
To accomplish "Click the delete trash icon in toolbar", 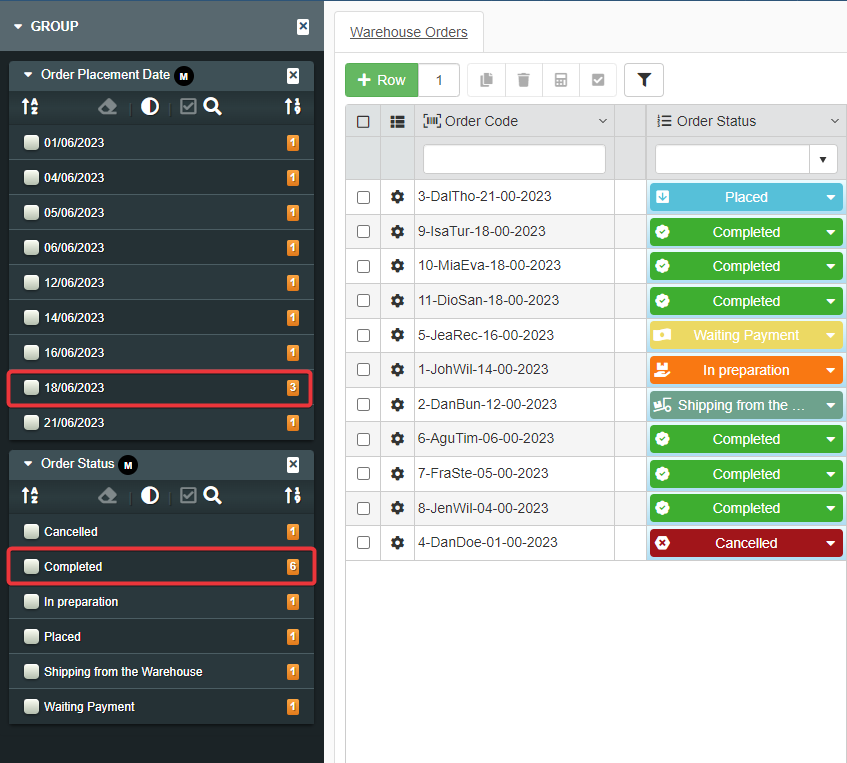I will click(x=524, y=80).
